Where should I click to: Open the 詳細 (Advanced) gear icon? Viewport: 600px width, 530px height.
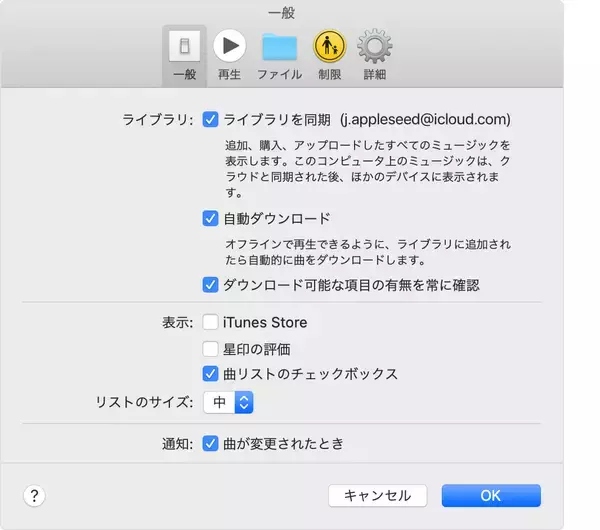tap(375, 56)
